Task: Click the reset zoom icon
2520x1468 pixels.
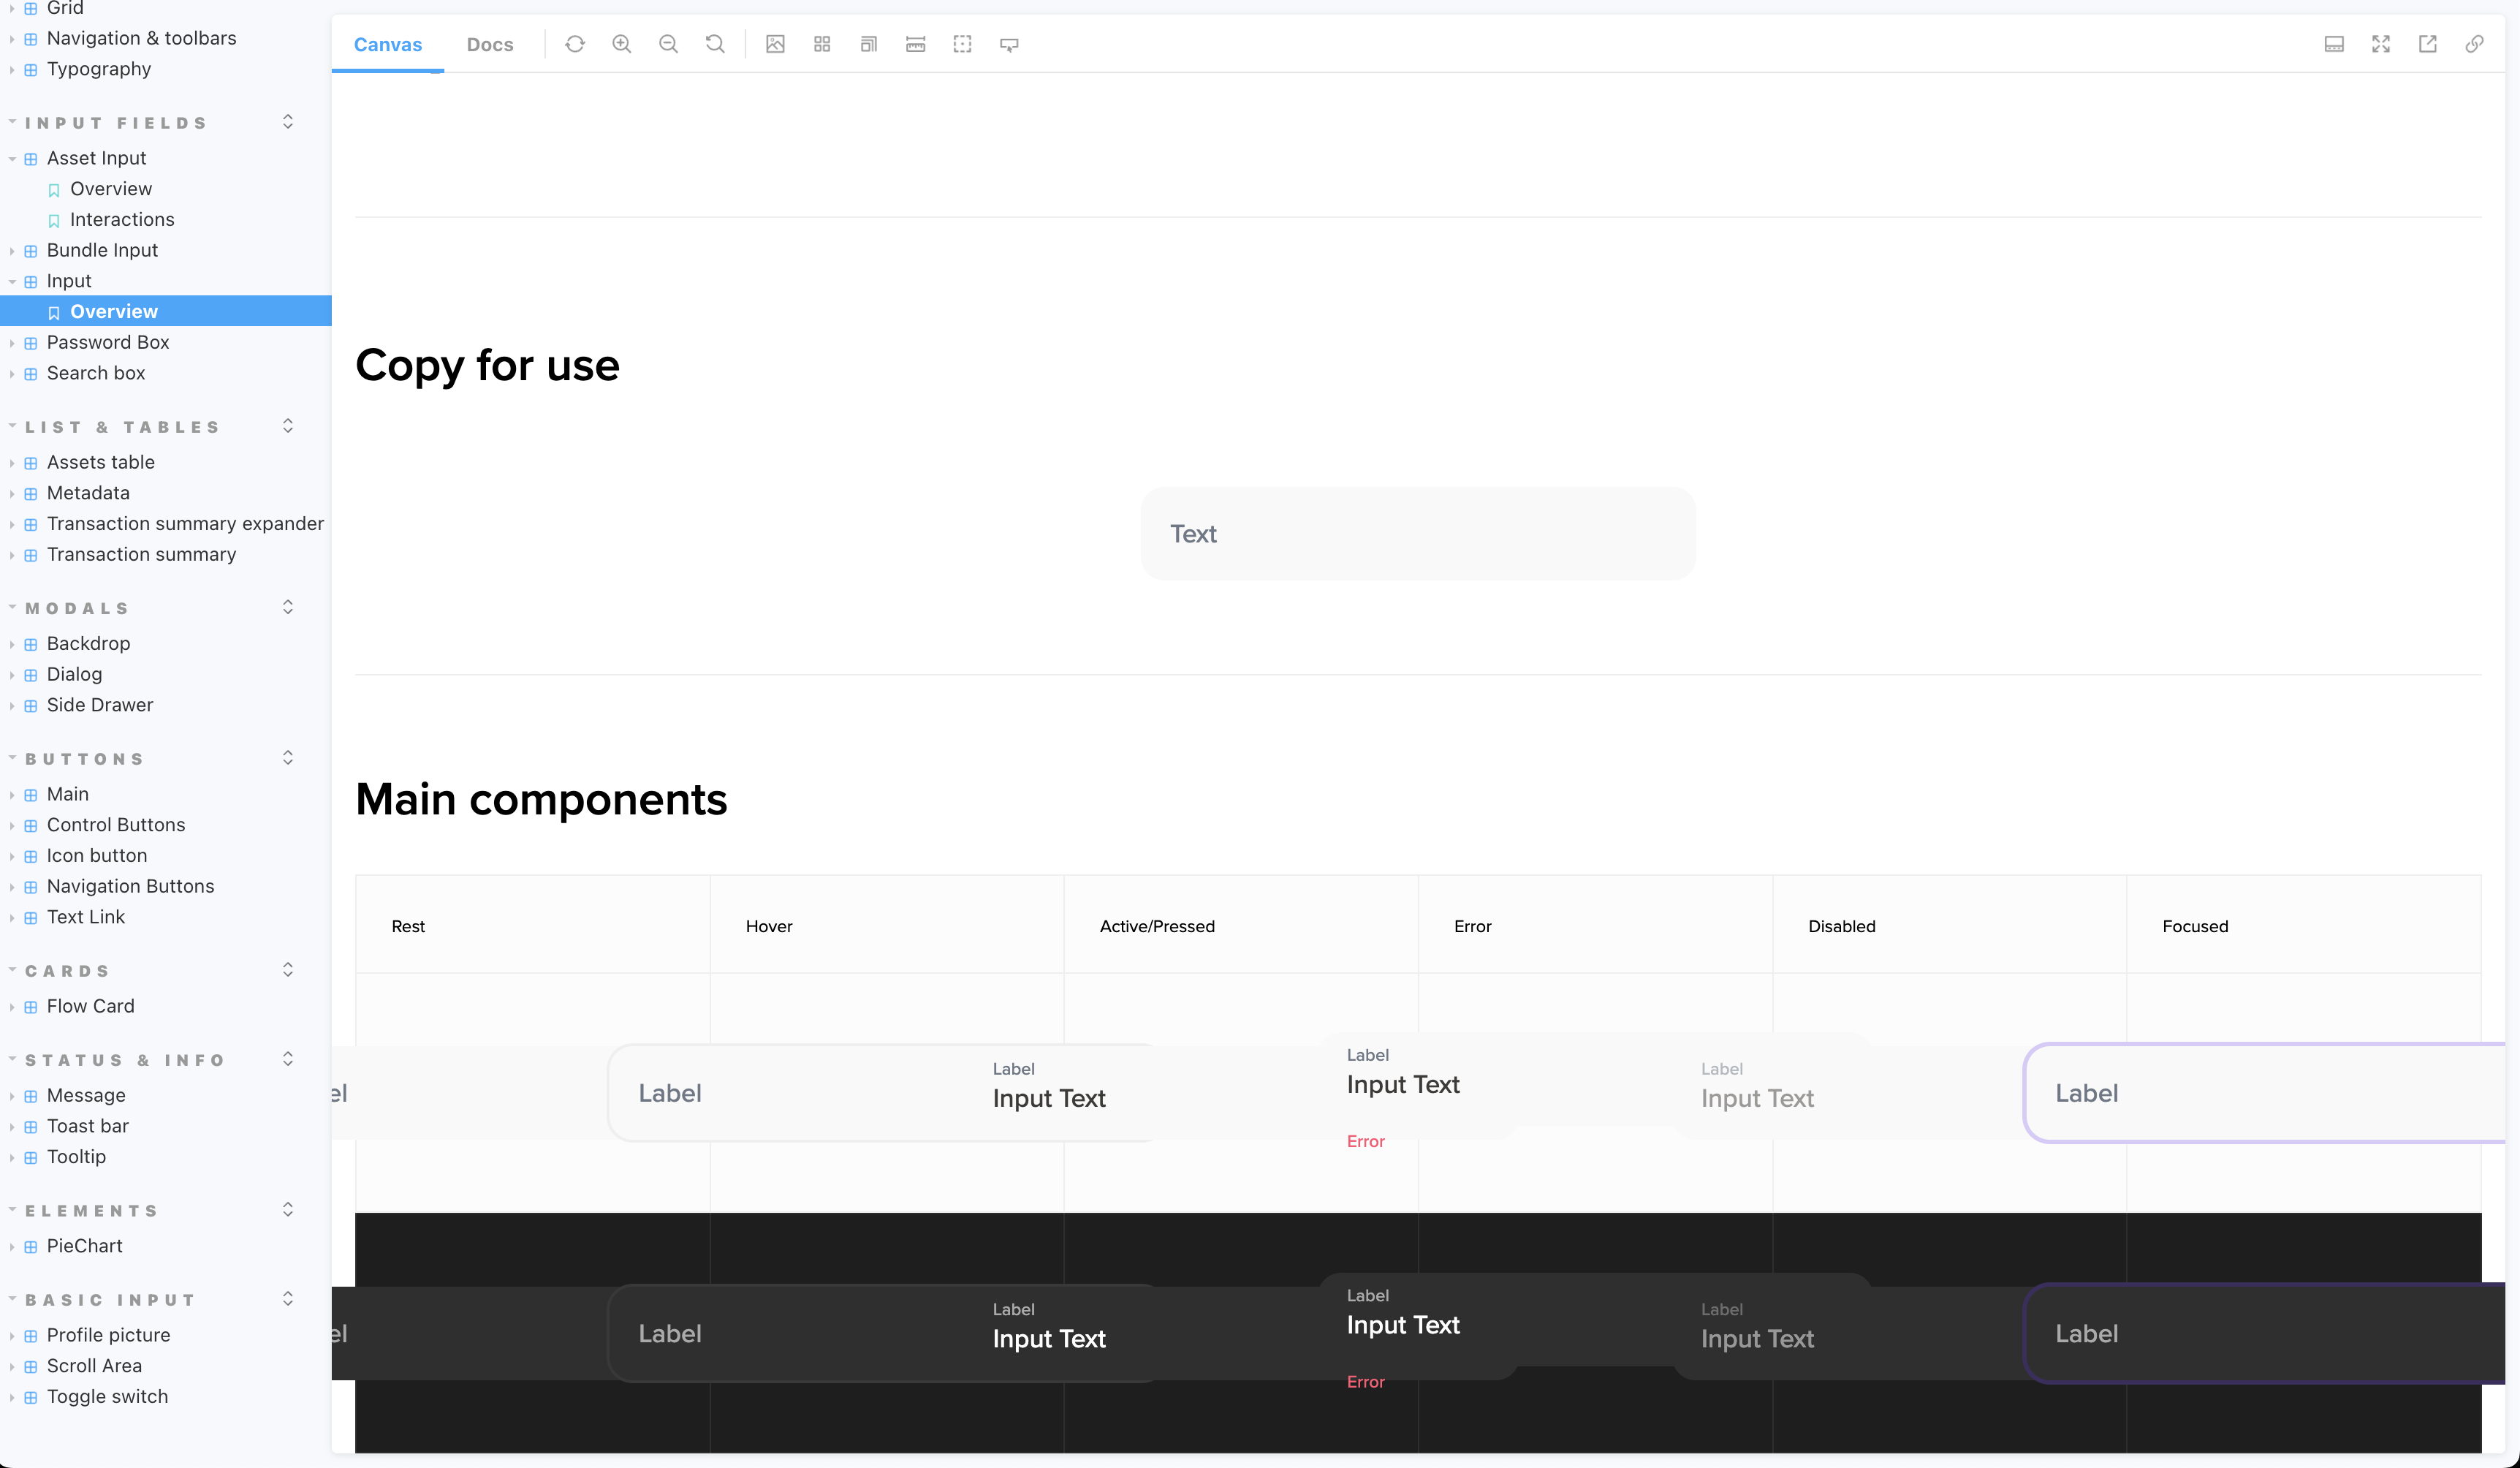Action: 715,44
